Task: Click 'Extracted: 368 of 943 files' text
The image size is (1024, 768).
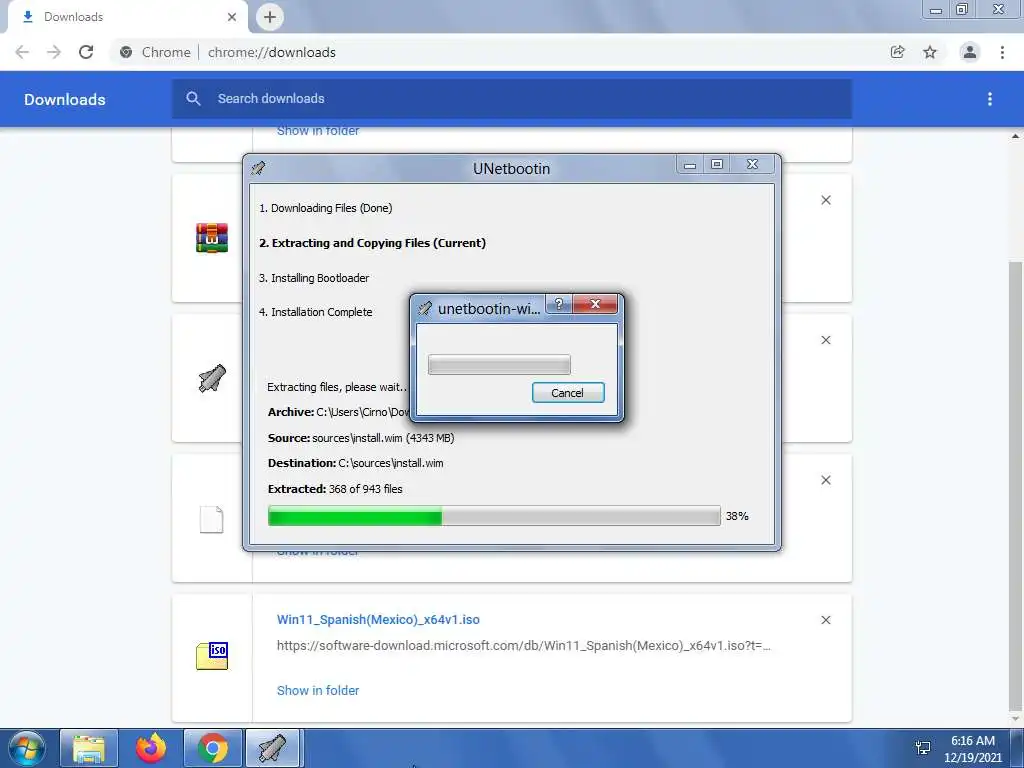Action: 335,489
